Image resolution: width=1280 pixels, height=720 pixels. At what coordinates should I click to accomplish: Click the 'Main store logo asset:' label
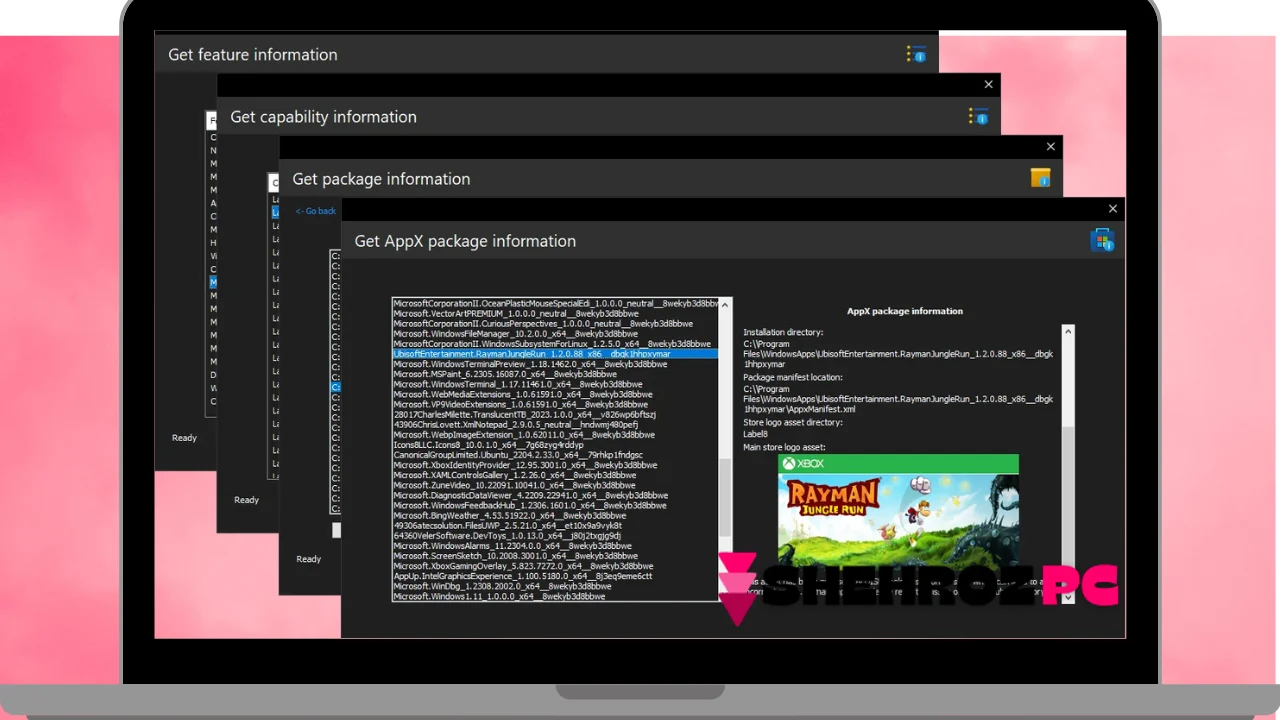click(x=784, y=447)
